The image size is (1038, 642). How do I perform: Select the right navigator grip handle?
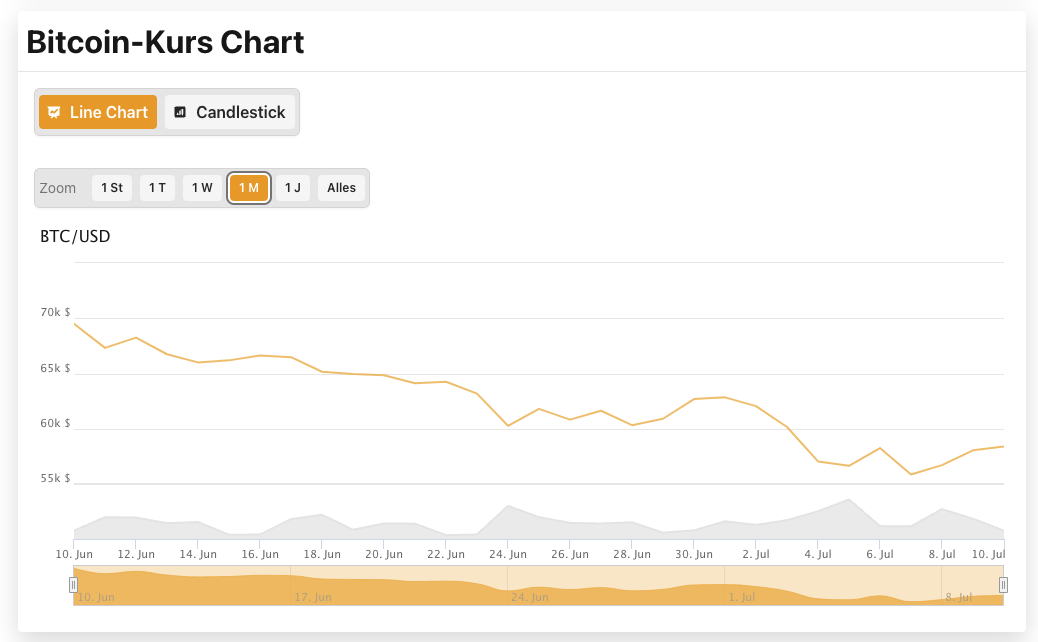pyautogui.click(x=1004, y=584)
